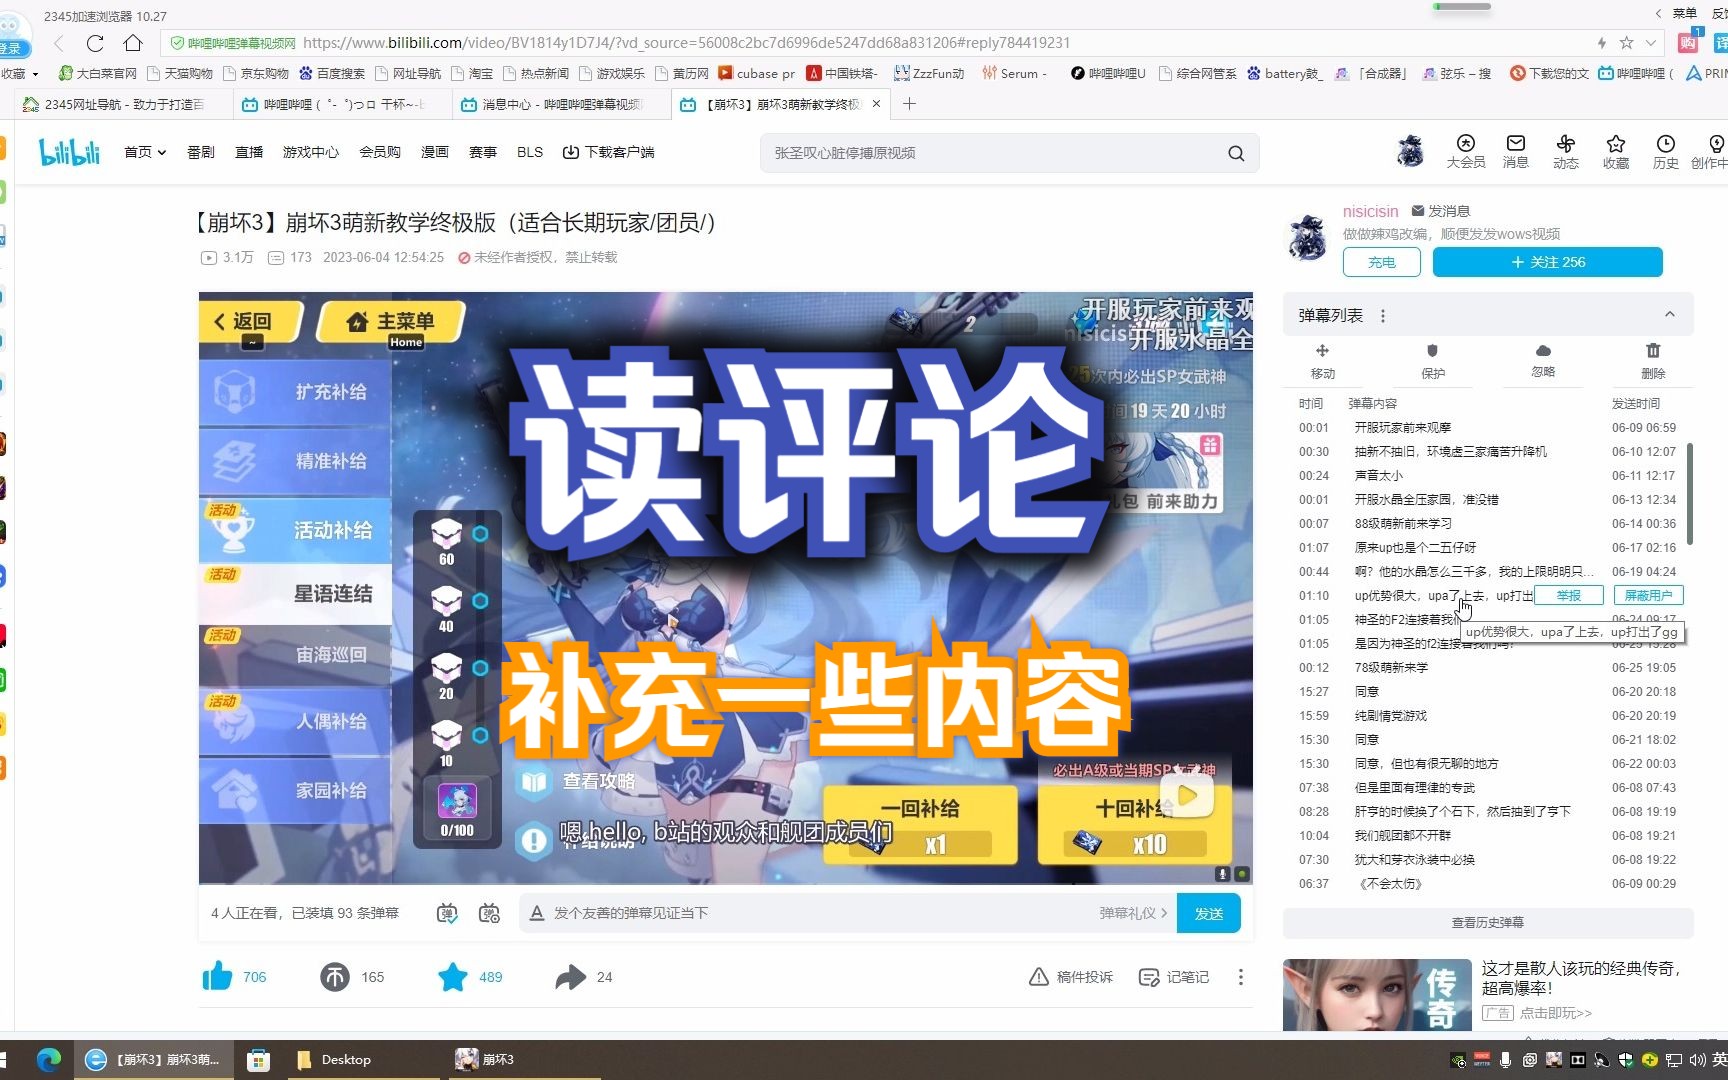Viewport: 1728px width, 1080px height.
Task: Click the danmaku list scrollbar
Action: click(x=1690, y=495)
